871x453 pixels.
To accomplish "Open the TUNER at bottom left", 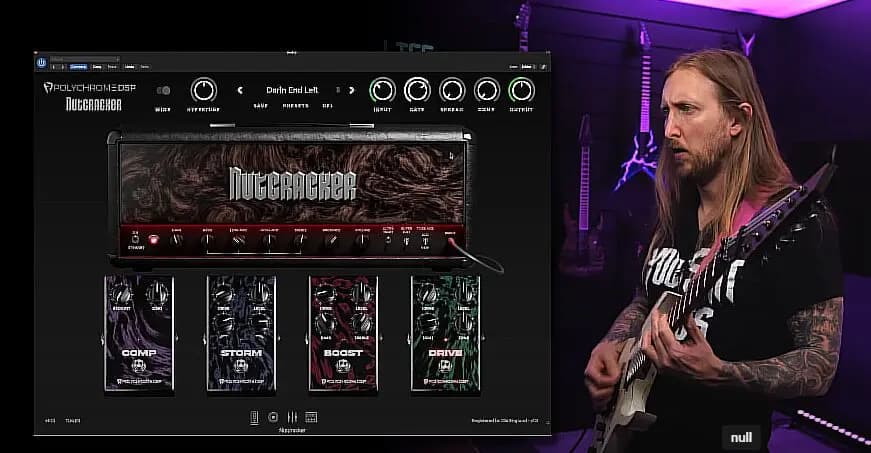I will [73, 421].
